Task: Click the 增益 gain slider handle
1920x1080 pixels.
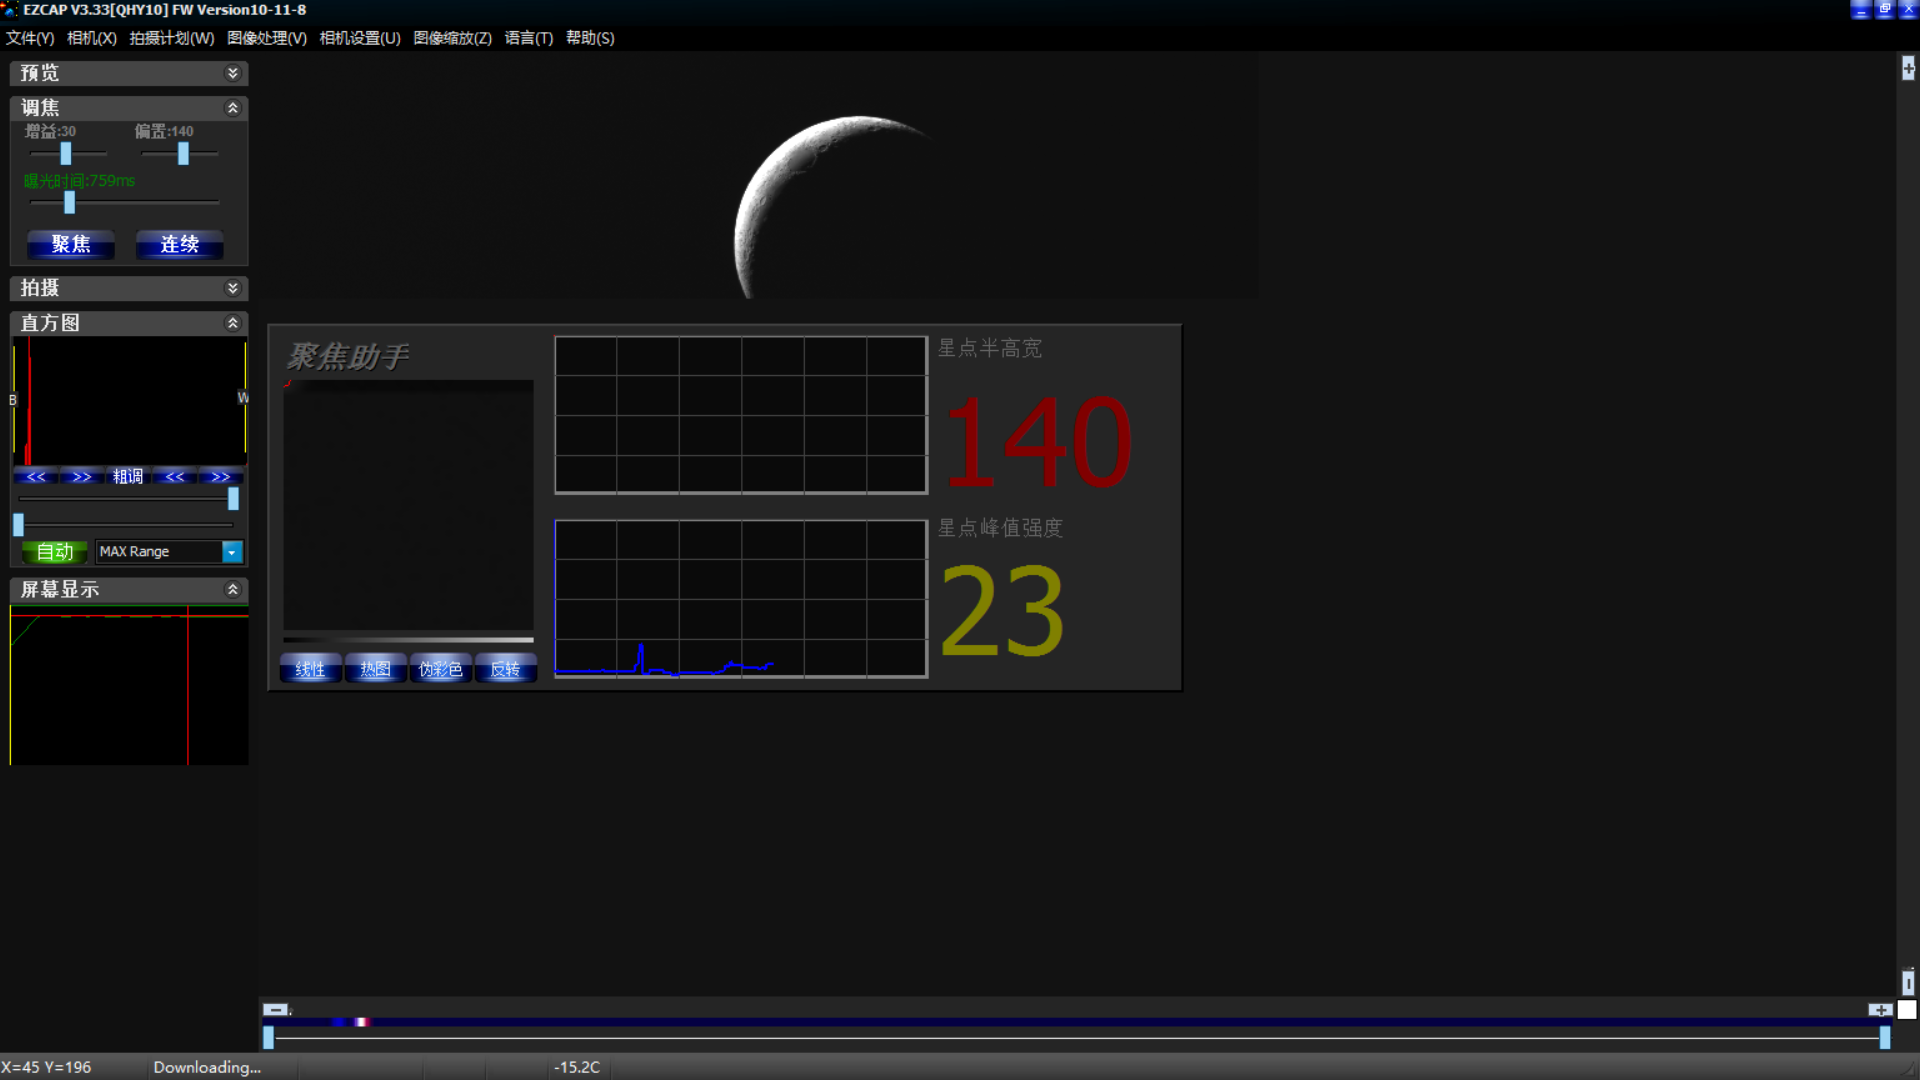Action: (x=66, y=153)
